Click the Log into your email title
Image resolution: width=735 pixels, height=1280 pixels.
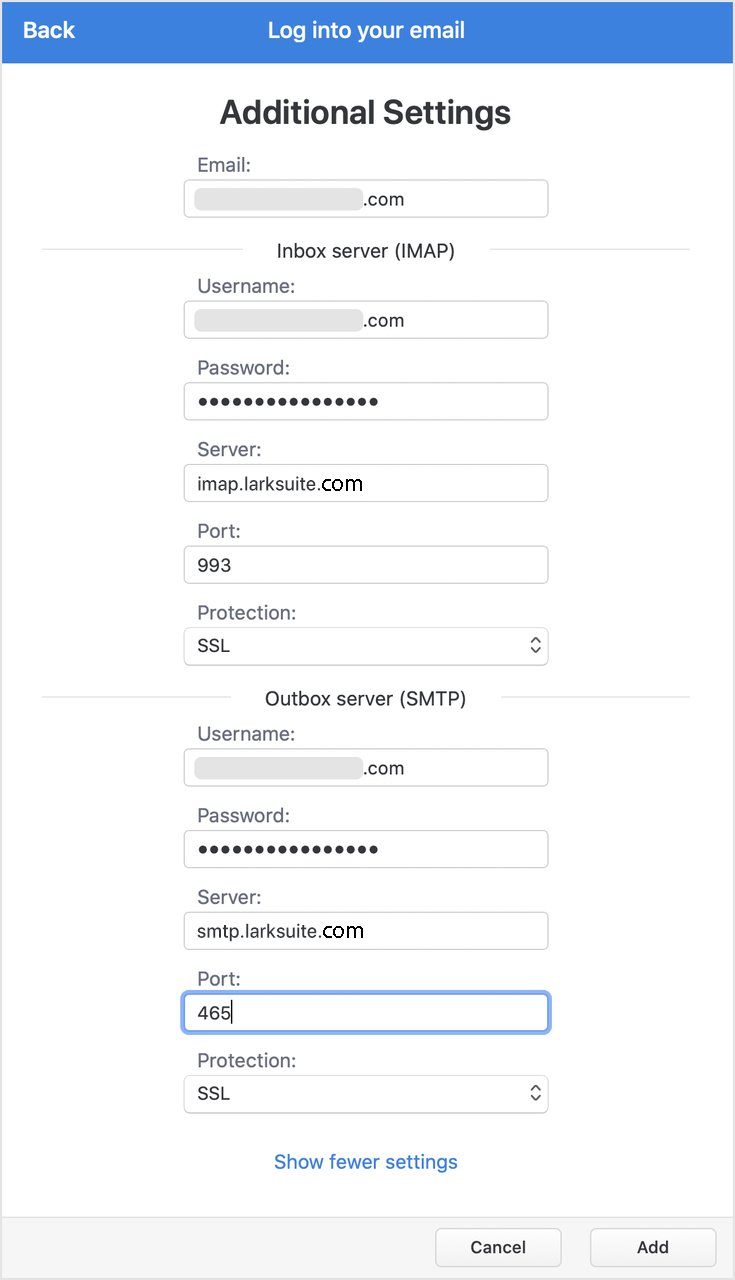pyautogui.click(x=366, y=31)
